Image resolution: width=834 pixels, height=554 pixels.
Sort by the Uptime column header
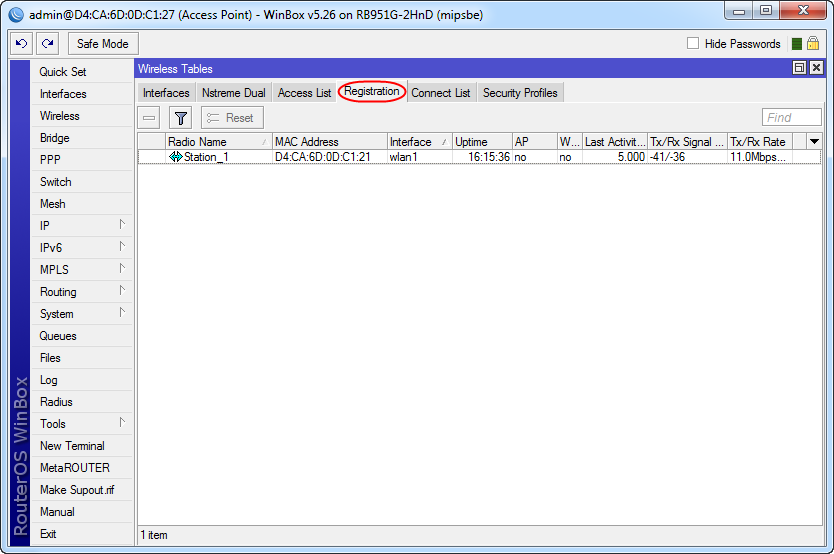point(482,141)
